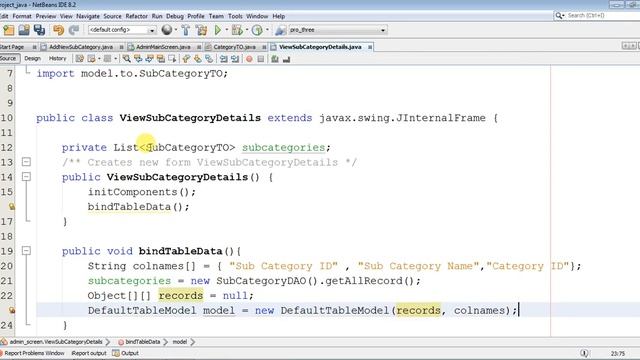Go to previous bookmark icon

(x=186, y=59)
